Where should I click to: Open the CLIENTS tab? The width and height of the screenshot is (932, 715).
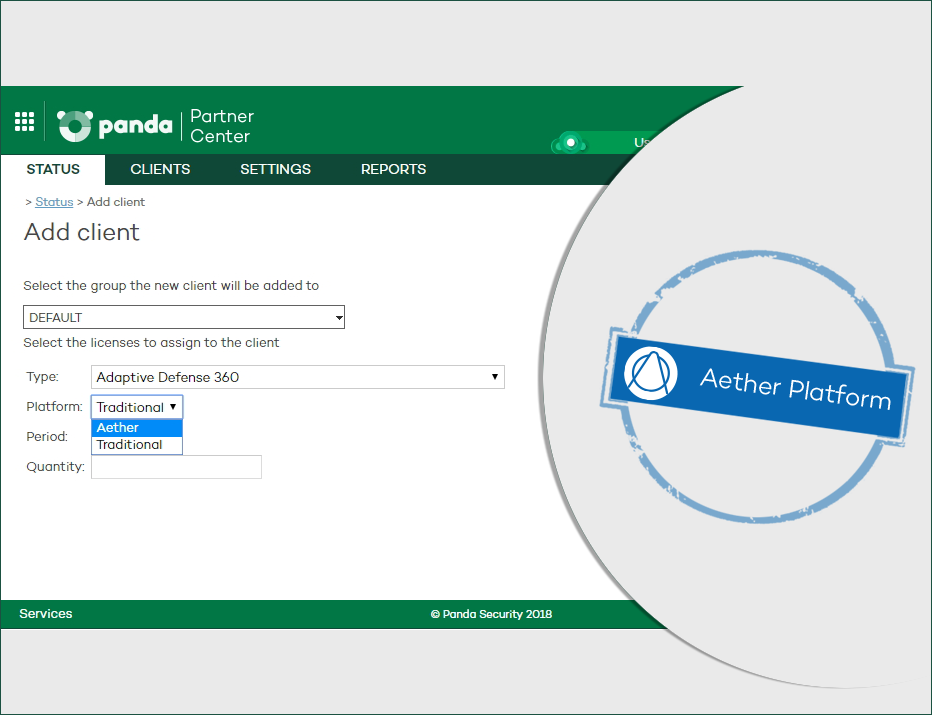(160, 169)
